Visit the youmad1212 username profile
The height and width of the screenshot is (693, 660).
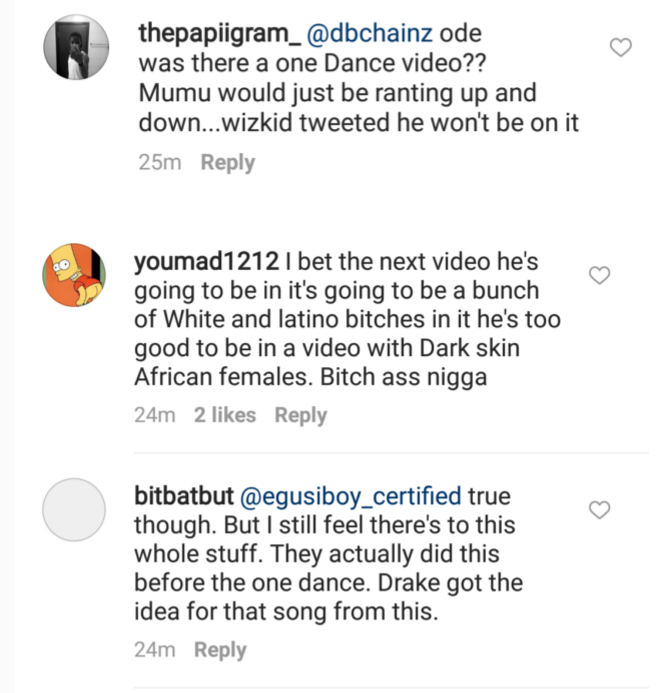205,262
